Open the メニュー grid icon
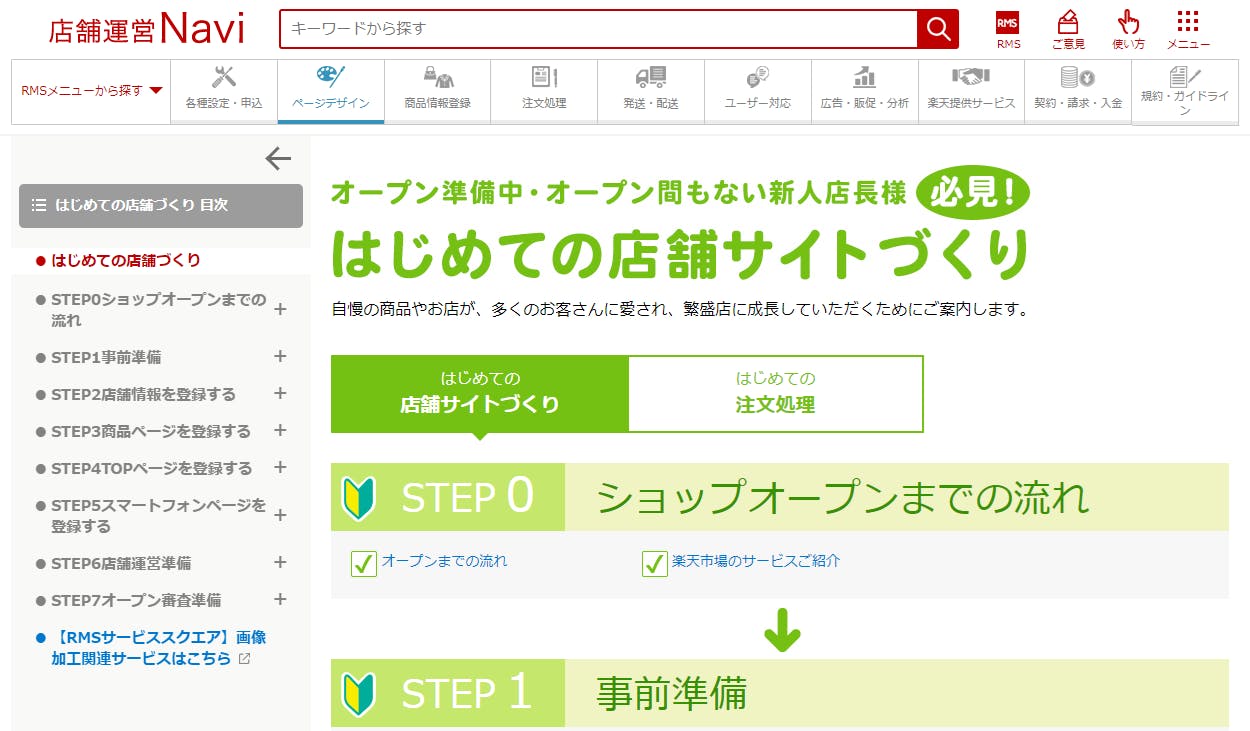This screenshot has height=731, width=1250. (1188, 29)
